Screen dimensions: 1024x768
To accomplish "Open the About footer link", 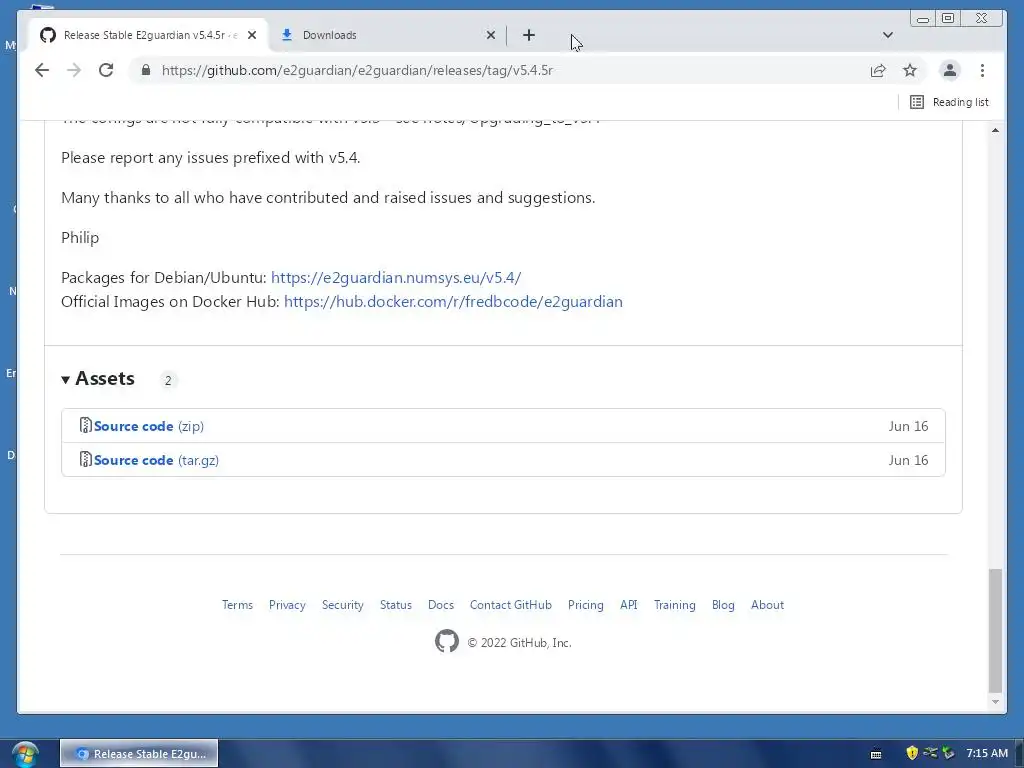I will click(767, 605).
